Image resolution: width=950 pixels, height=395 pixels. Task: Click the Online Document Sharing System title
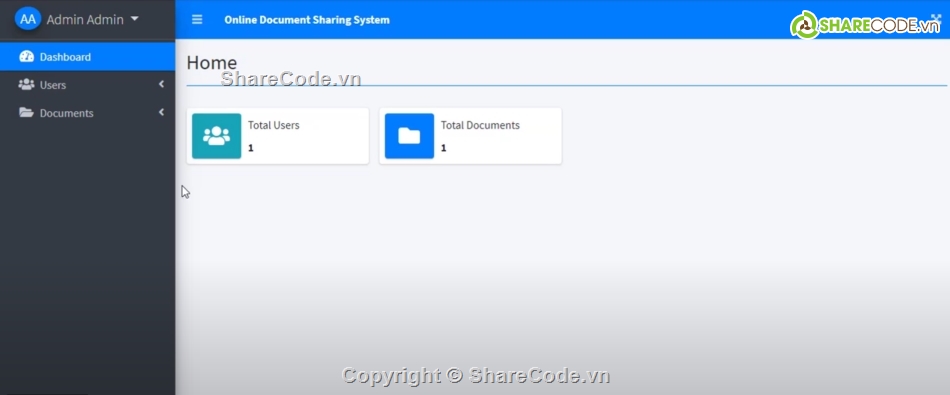pos(307,19)
